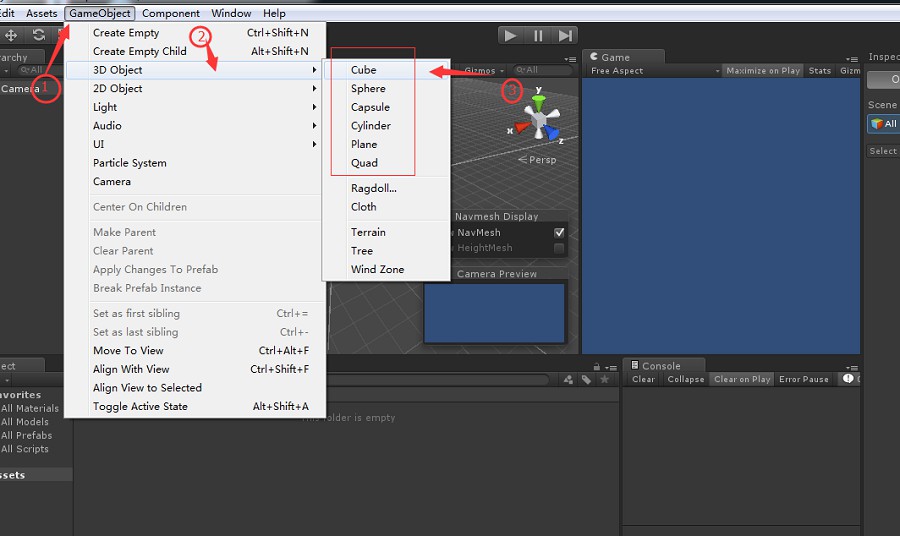Expand the Light submenu

coord(193,107)
